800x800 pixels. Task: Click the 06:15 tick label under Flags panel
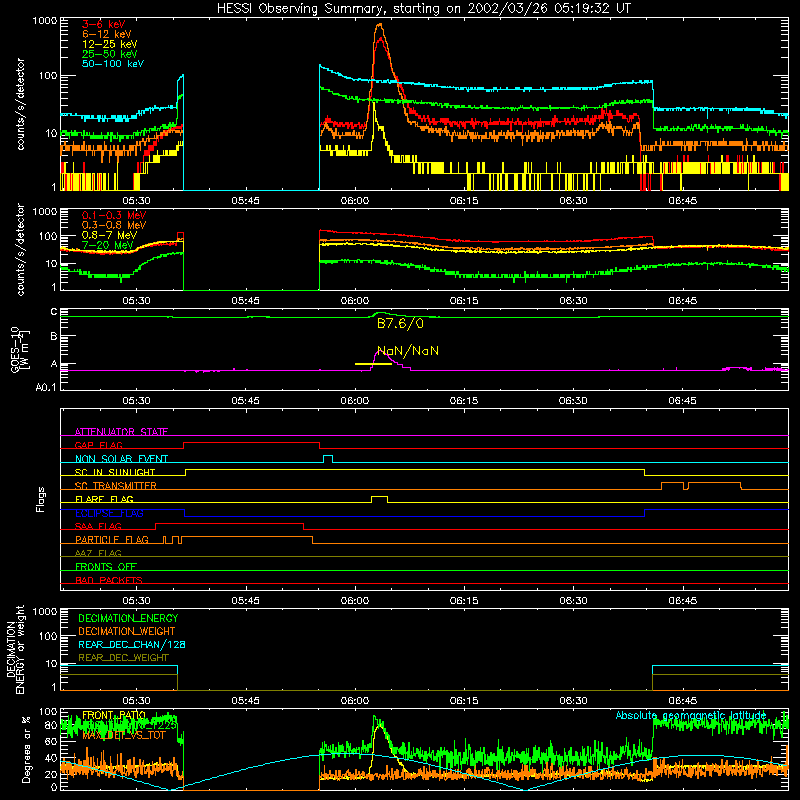(x=464, y=601)
